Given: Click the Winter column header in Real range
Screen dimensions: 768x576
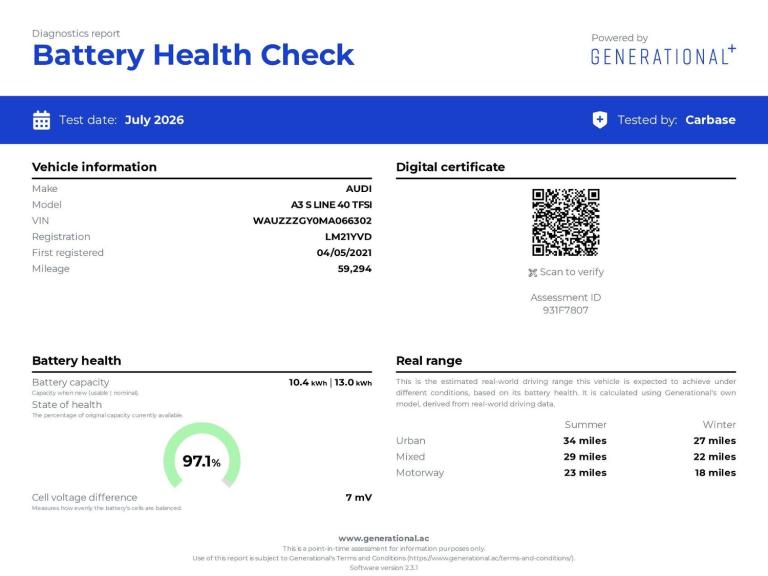Looking at the screenshot, I should 719,425.
